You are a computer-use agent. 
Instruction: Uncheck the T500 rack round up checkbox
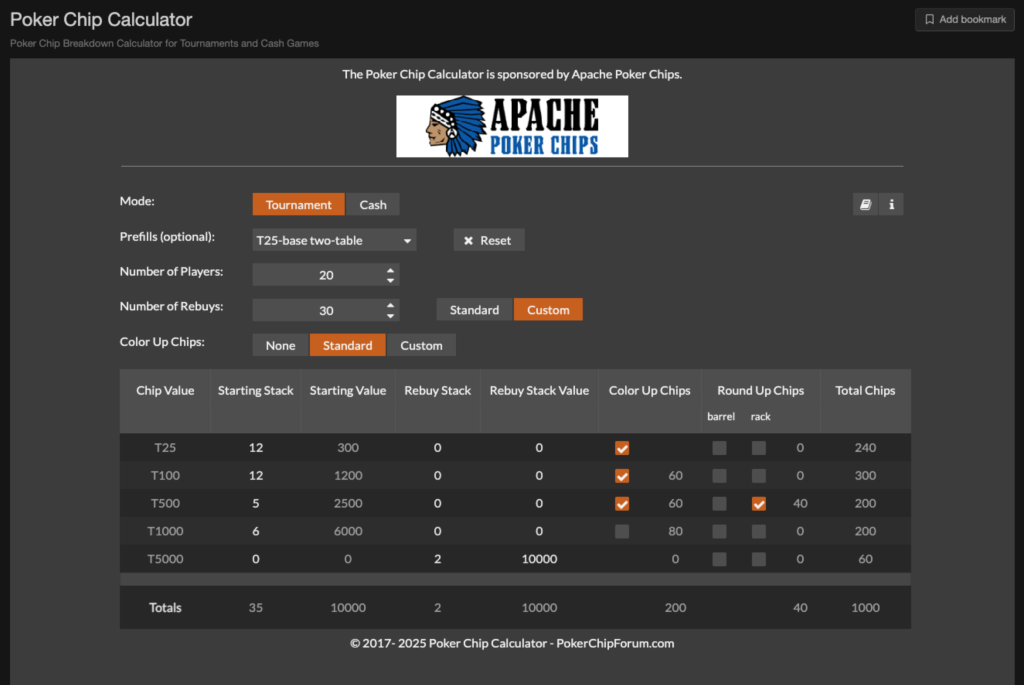[x=759, y=504]
